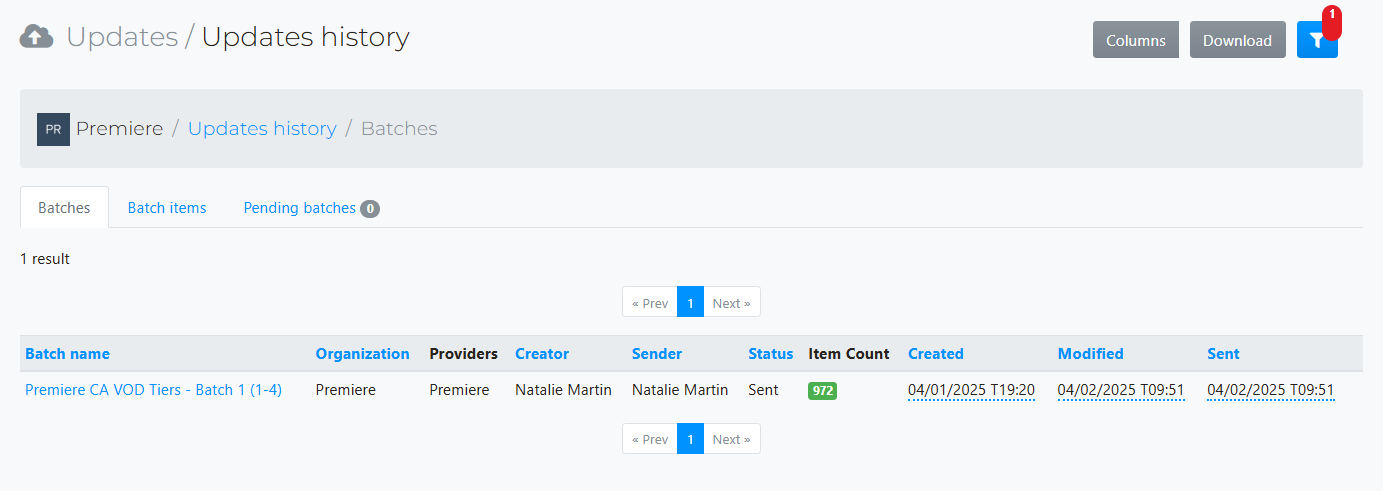
Task: Click Natalie Martin in Sender column
Action: [680, 390]
